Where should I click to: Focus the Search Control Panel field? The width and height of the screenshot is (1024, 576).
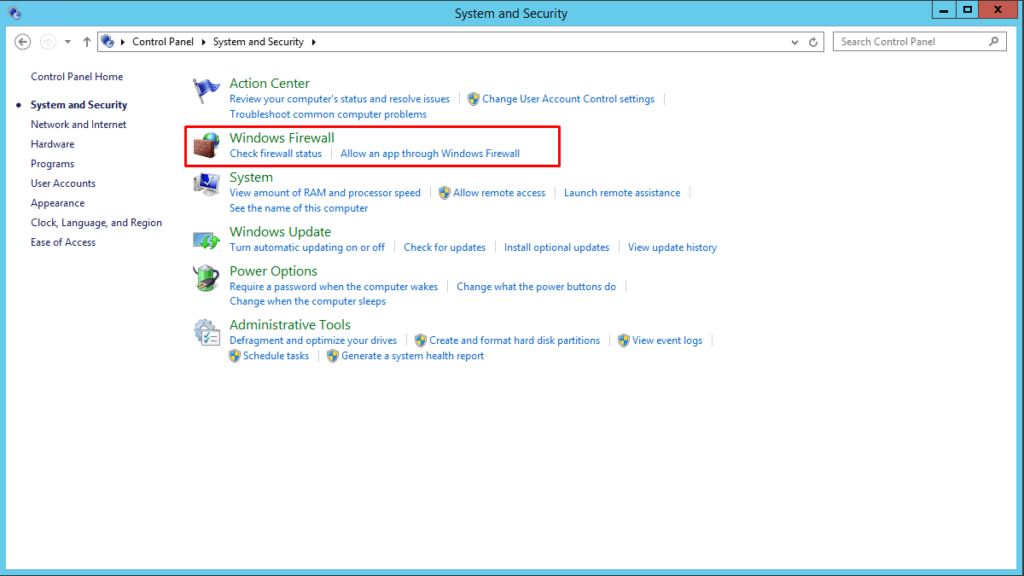[920, 42]
